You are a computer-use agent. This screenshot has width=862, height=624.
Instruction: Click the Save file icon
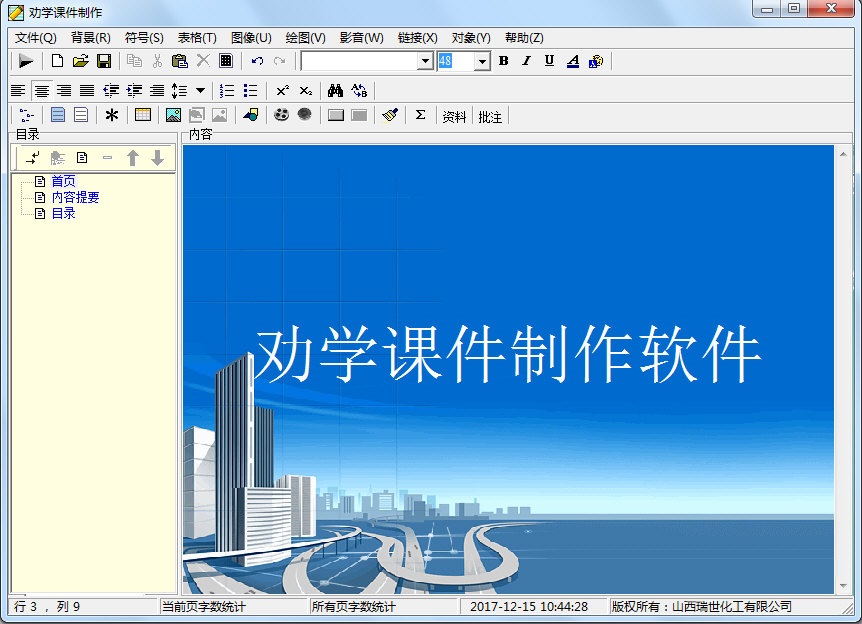104,61
